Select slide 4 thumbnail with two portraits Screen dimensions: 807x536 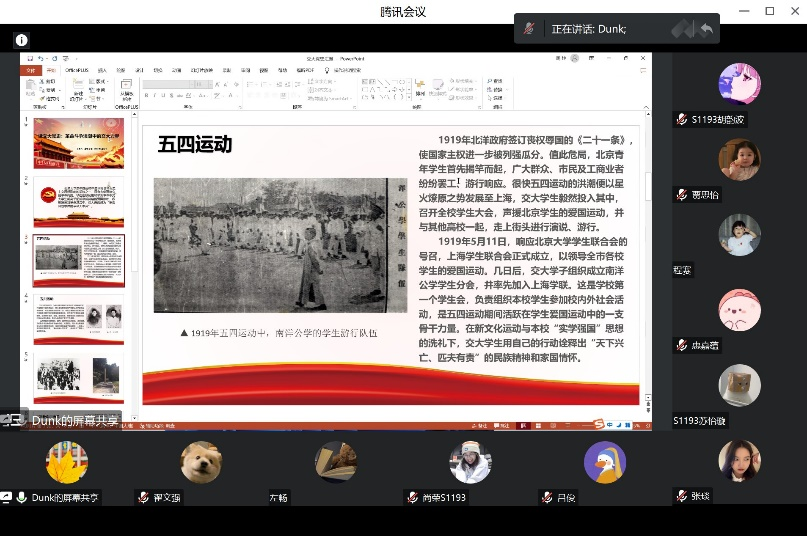(x=79, y=319)
